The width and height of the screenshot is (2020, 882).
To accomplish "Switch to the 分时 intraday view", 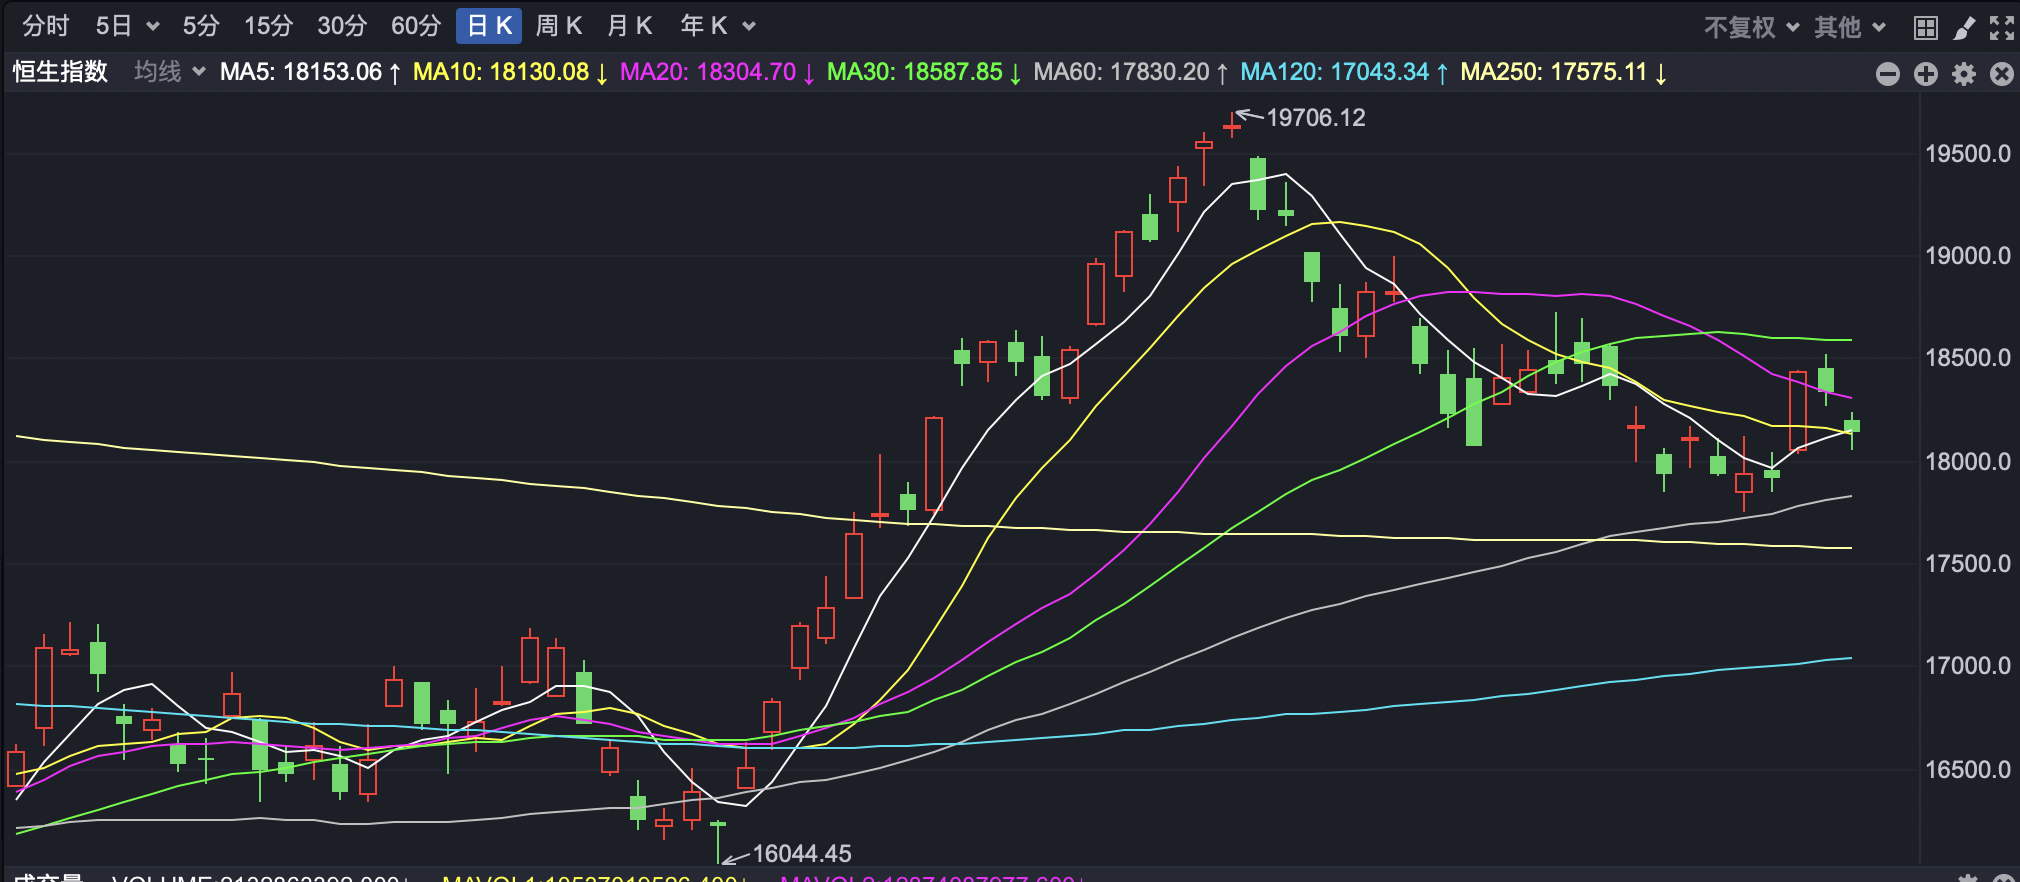I will tap(46, 26).
